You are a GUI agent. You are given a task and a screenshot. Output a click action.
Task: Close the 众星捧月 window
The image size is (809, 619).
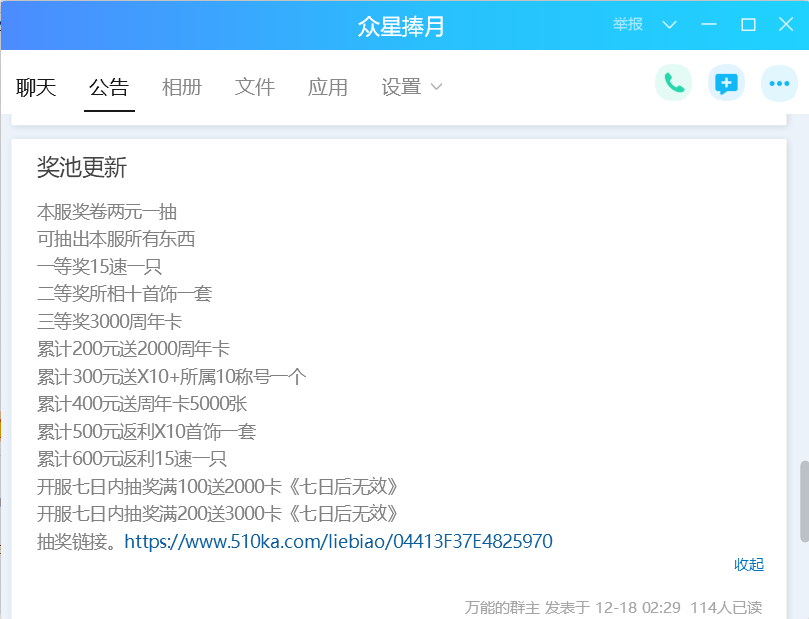(x=785, y=25)
